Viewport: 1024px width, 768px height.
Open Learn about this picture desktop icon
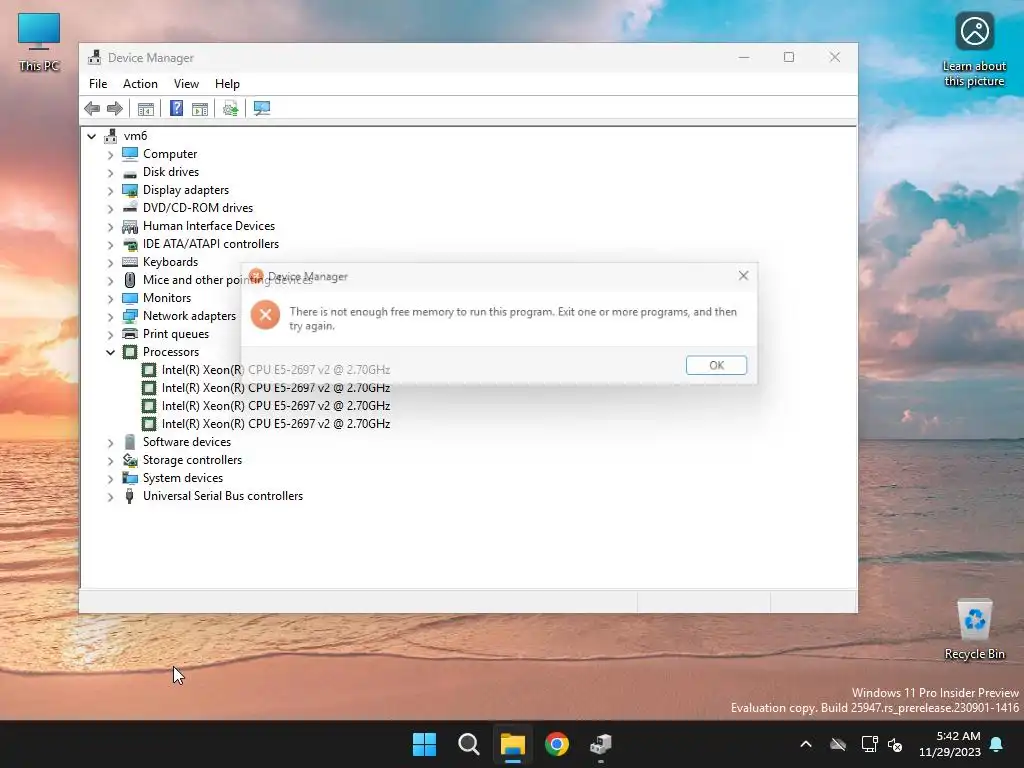(974, 50)
